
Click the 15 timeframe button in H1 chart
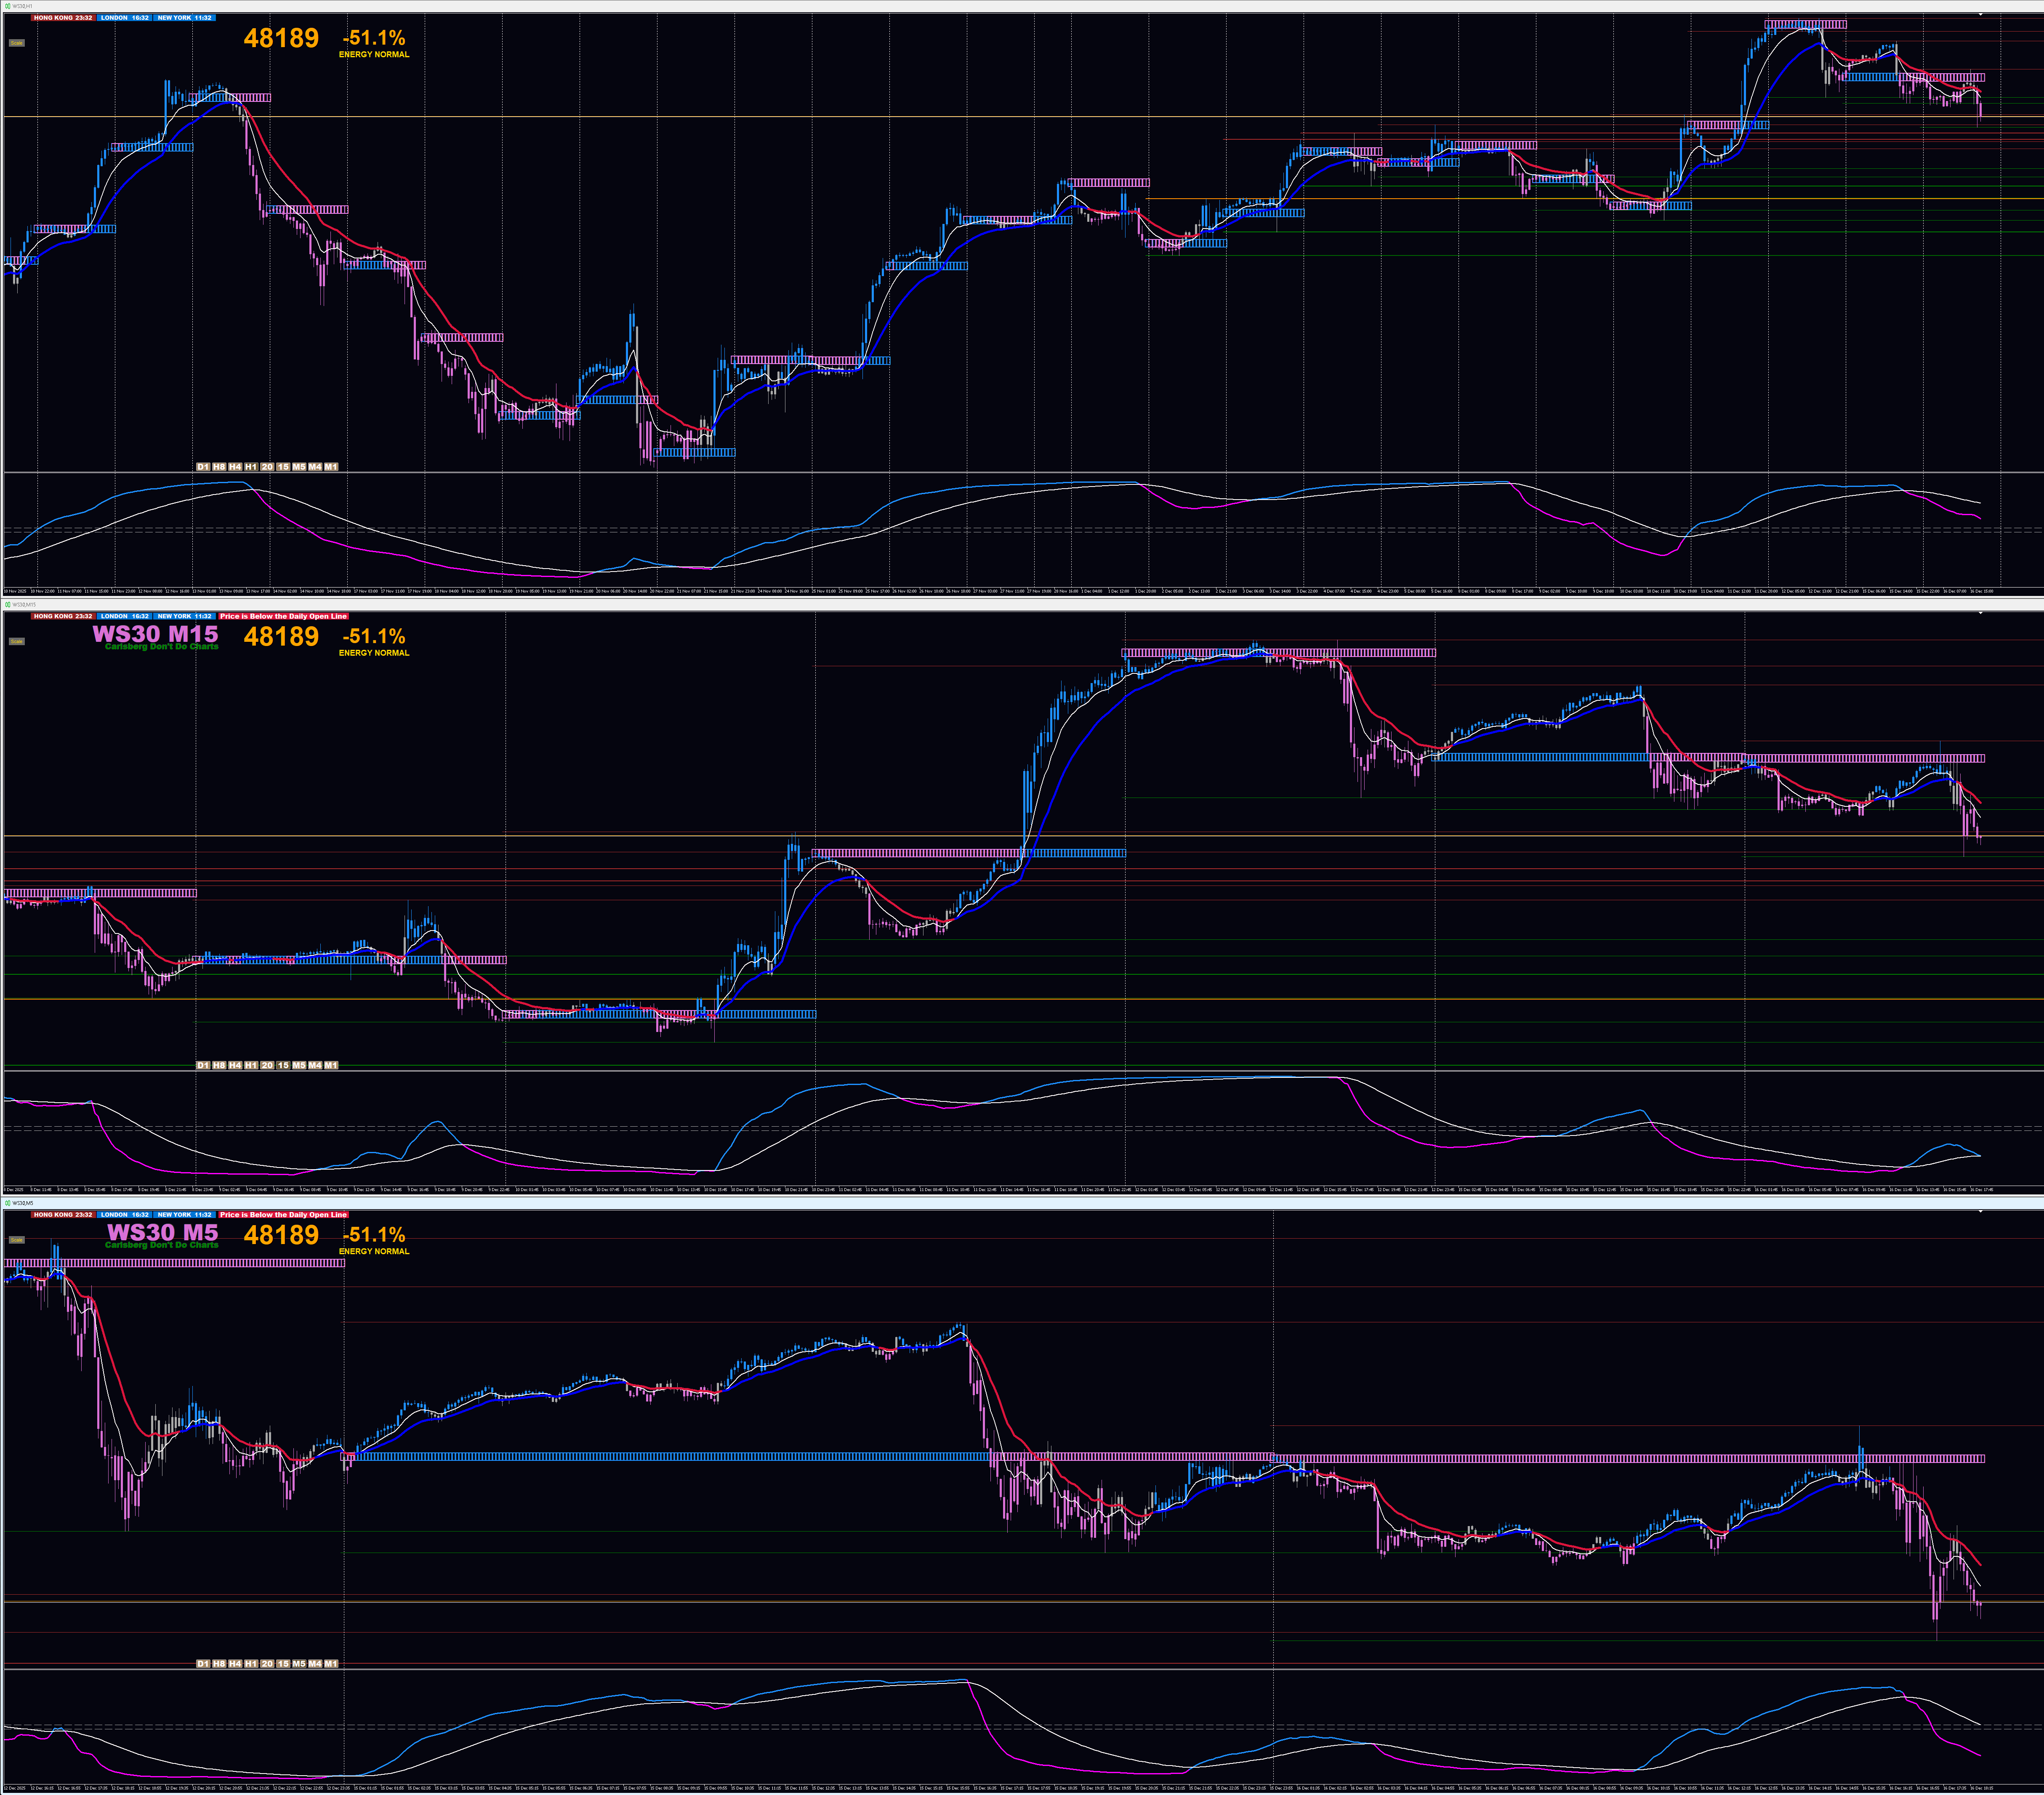coord(283,467)
